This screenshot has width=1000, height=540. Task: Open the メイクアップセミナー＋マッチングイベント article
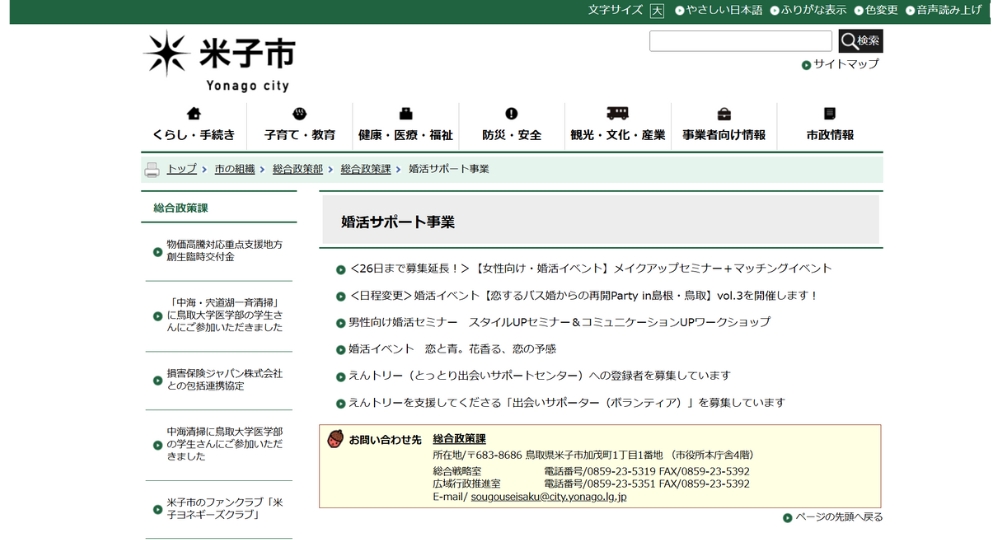(x=591, y=268)
